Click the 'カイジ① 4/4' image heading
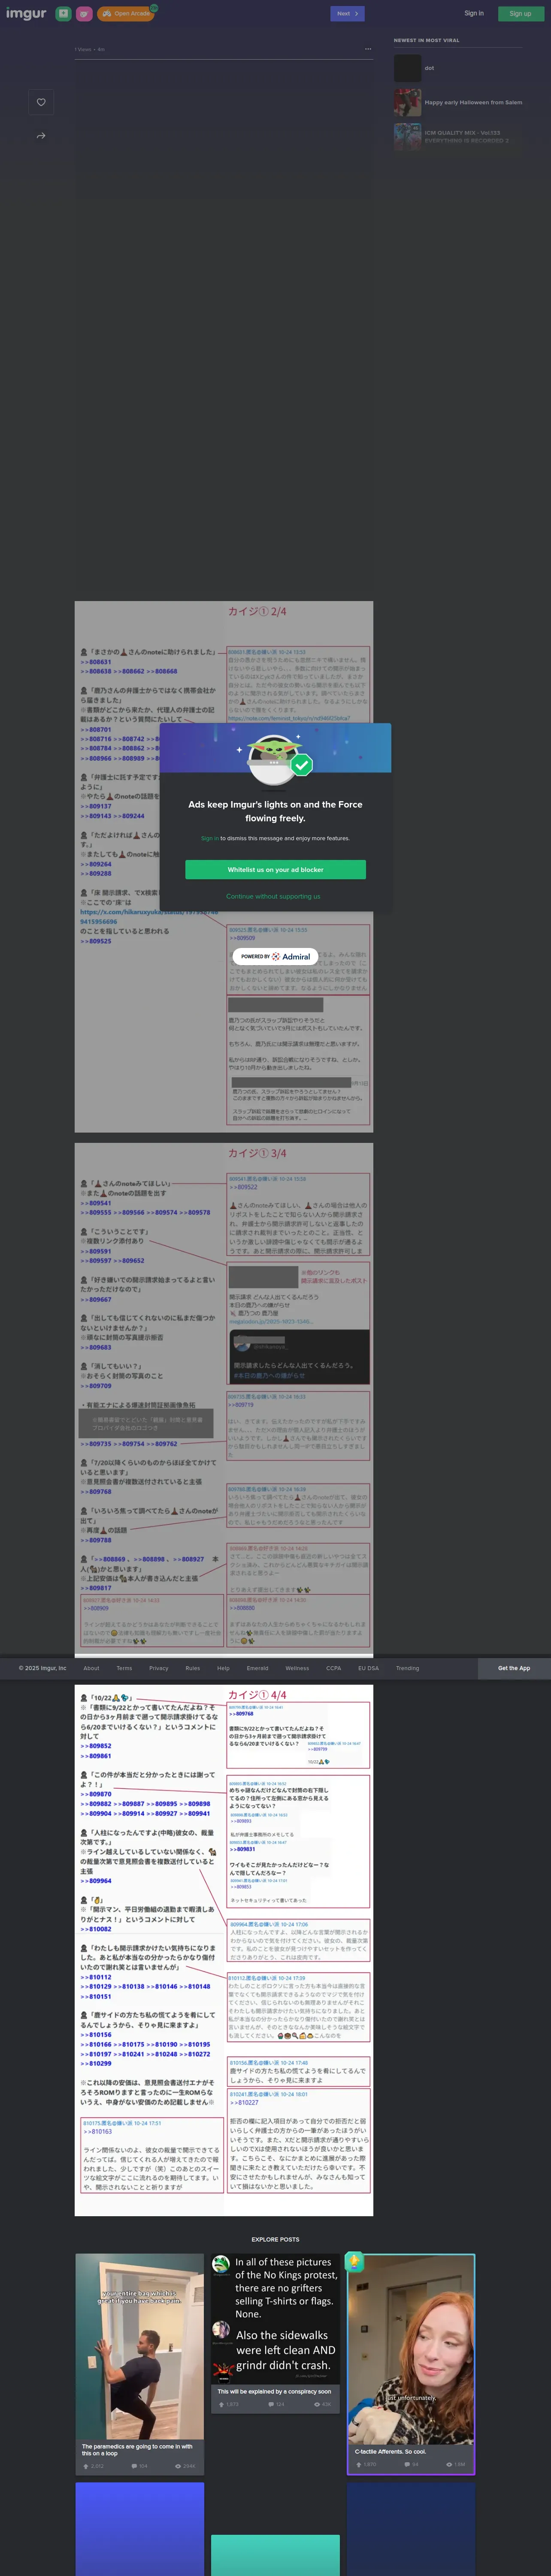The image size is (551, 2576). pyautogui.click(x=257, y=1695)
